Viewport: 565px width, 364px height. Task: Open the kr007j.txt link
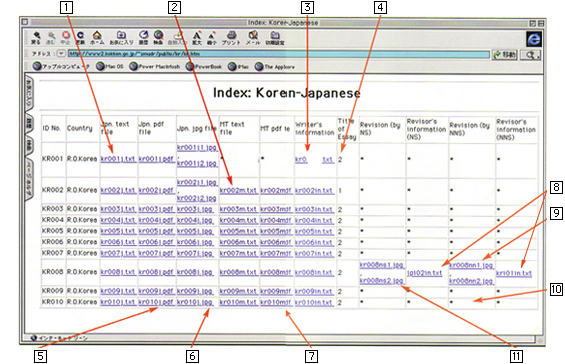pyautogui.click(x=118, y=253)
